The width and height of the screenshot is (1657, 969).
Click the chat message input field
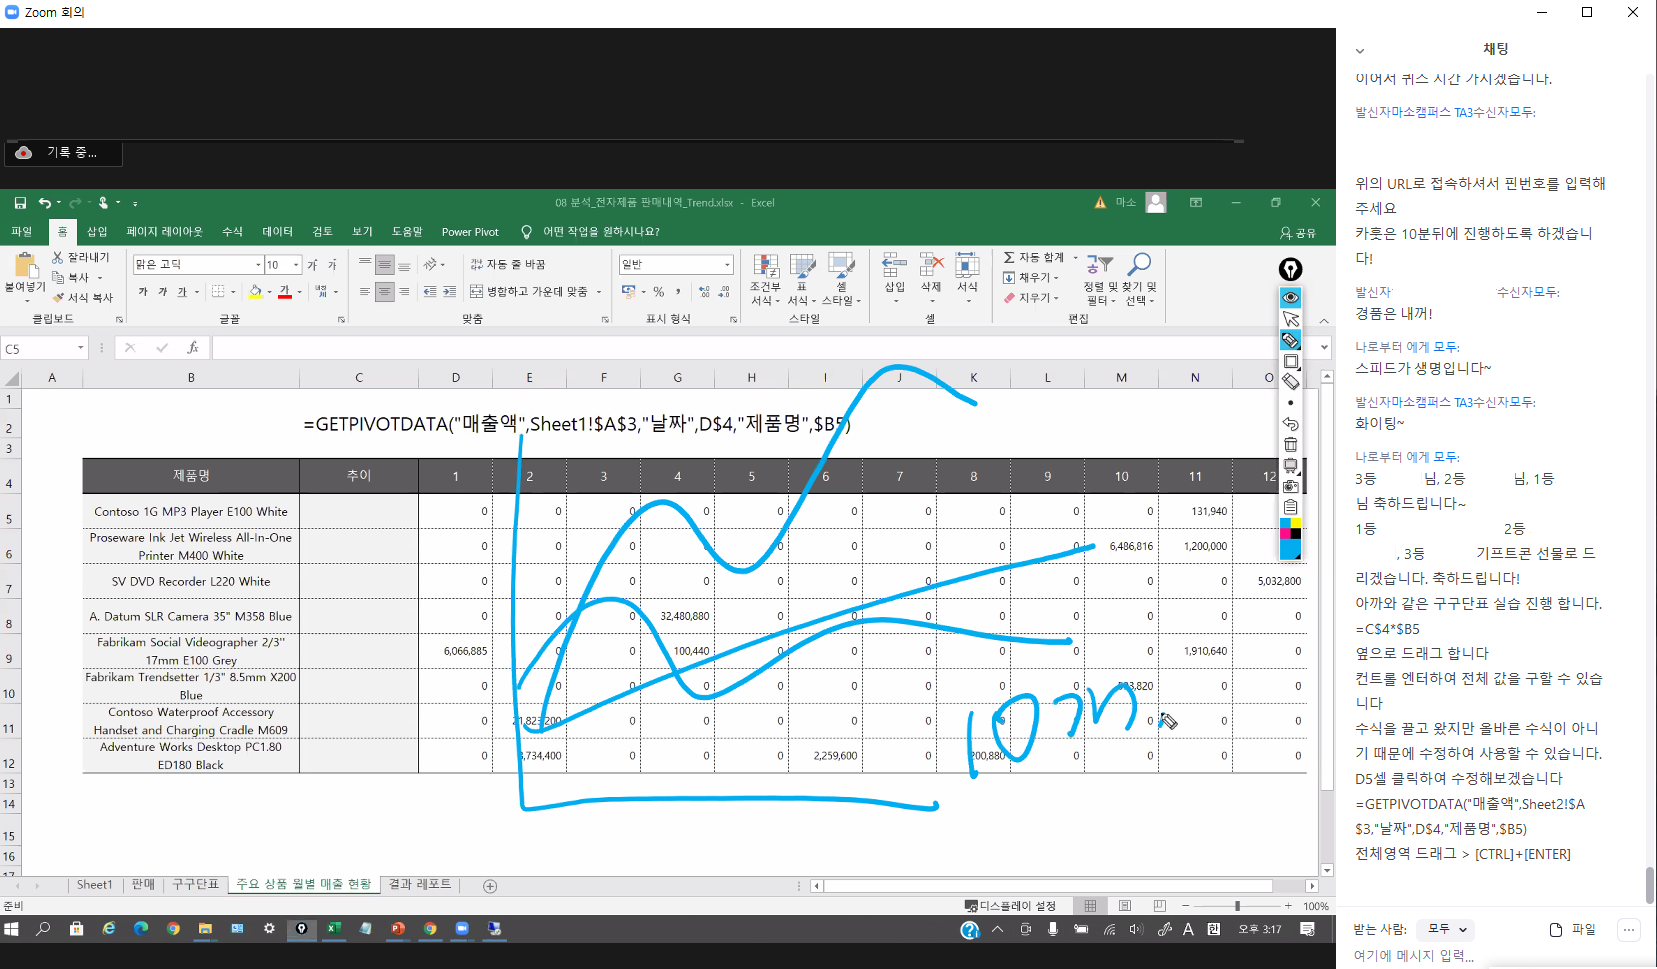[x=1480, y=956]
